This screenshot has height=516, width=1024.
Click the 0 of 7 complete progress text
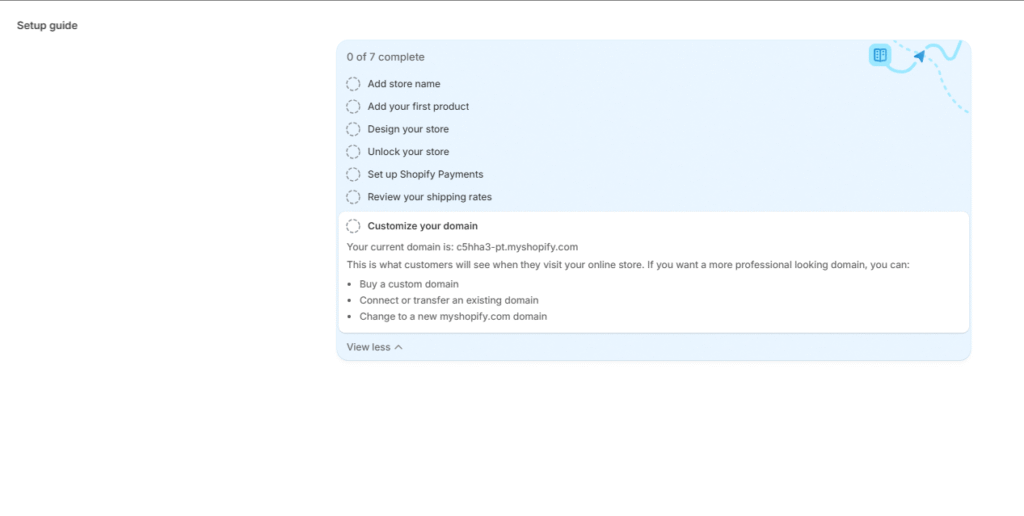point(385,57)
